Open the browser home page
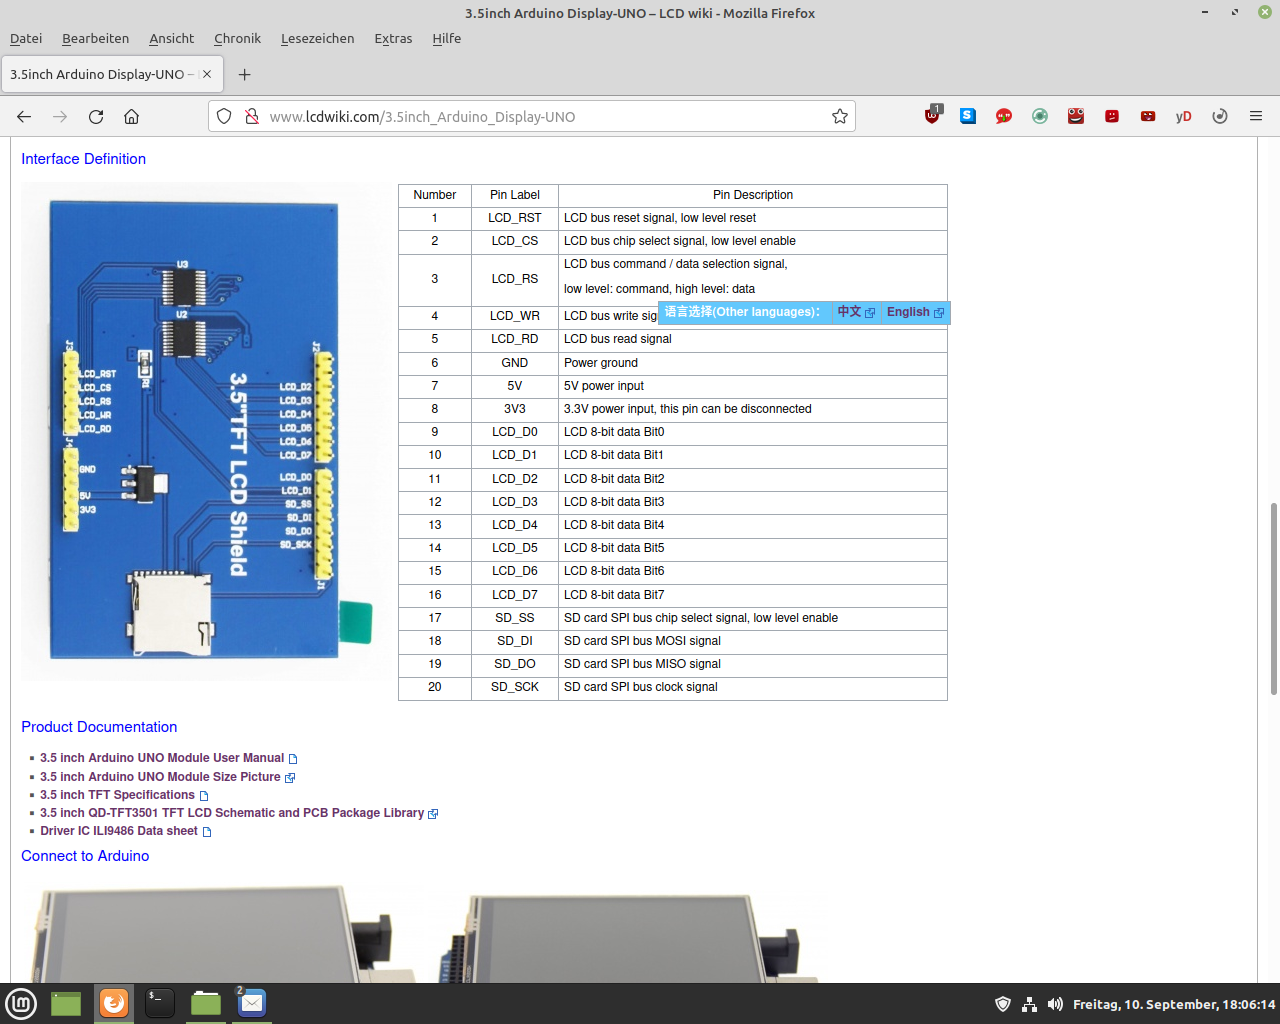Image resolution: width=1280 pixels, height=1024 pixels. click(x=131, y=117)
